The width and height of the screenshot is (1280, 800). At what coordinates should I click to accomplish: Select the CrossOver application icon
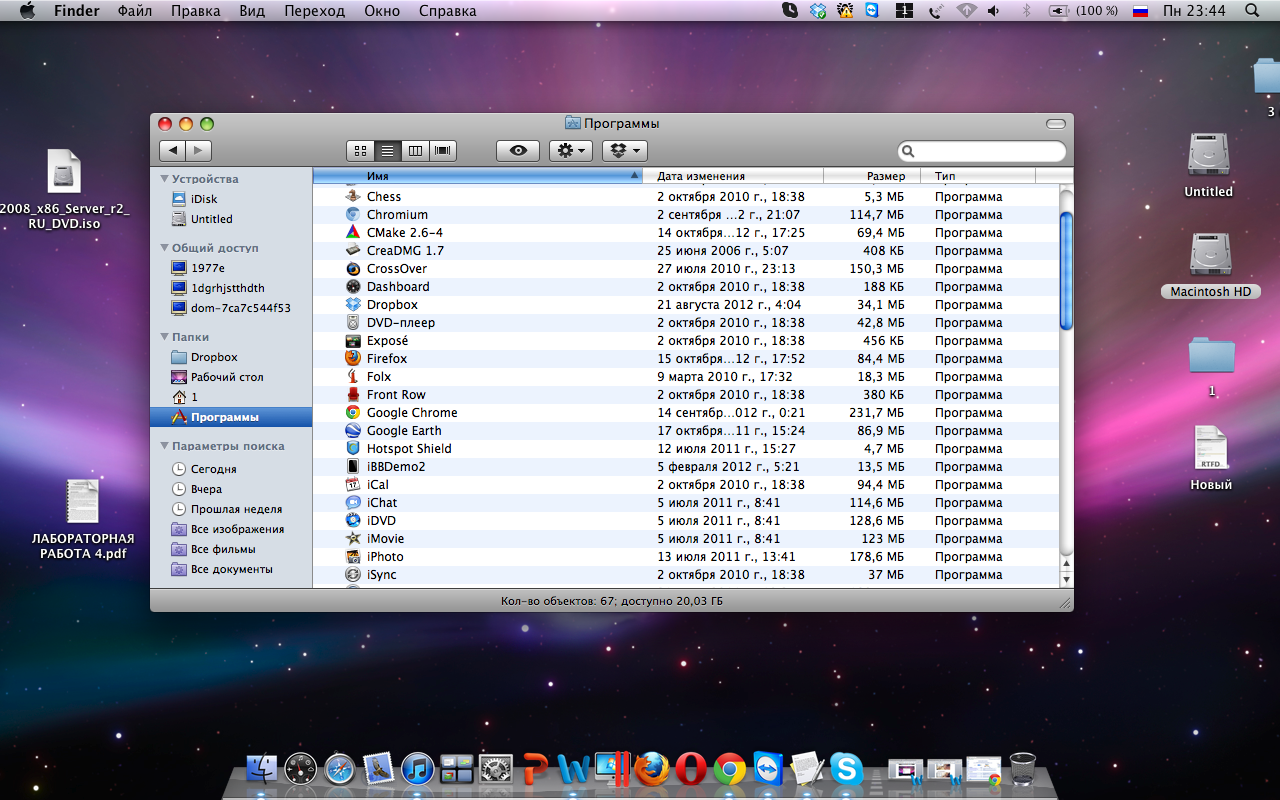point(353,269)
